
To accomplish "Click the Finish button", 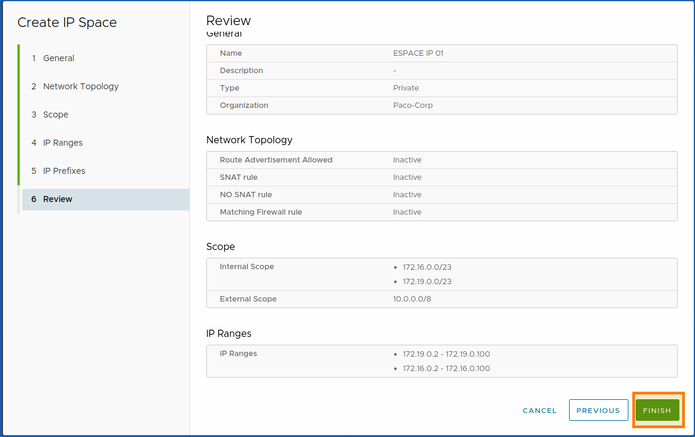I will tap(657, 410).
